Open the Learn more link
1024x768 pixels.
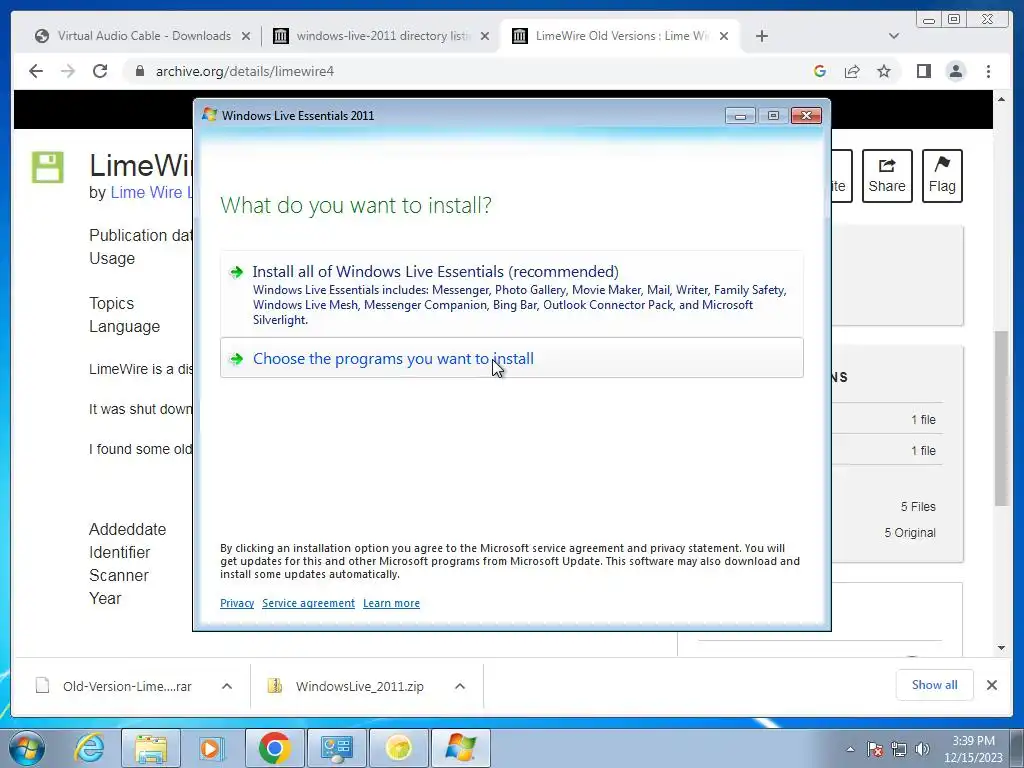[391, 603]
